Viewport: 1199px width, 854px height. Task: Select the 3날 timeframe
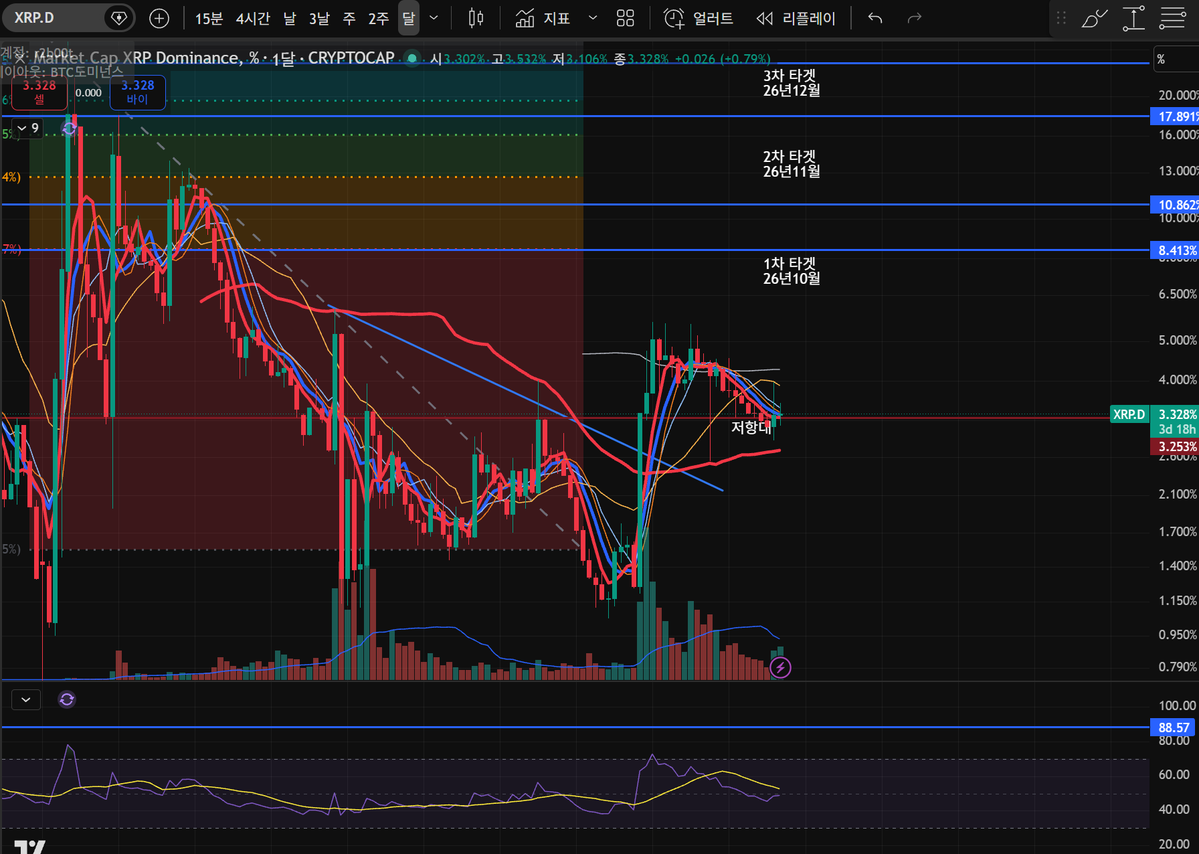coord(319,18)
